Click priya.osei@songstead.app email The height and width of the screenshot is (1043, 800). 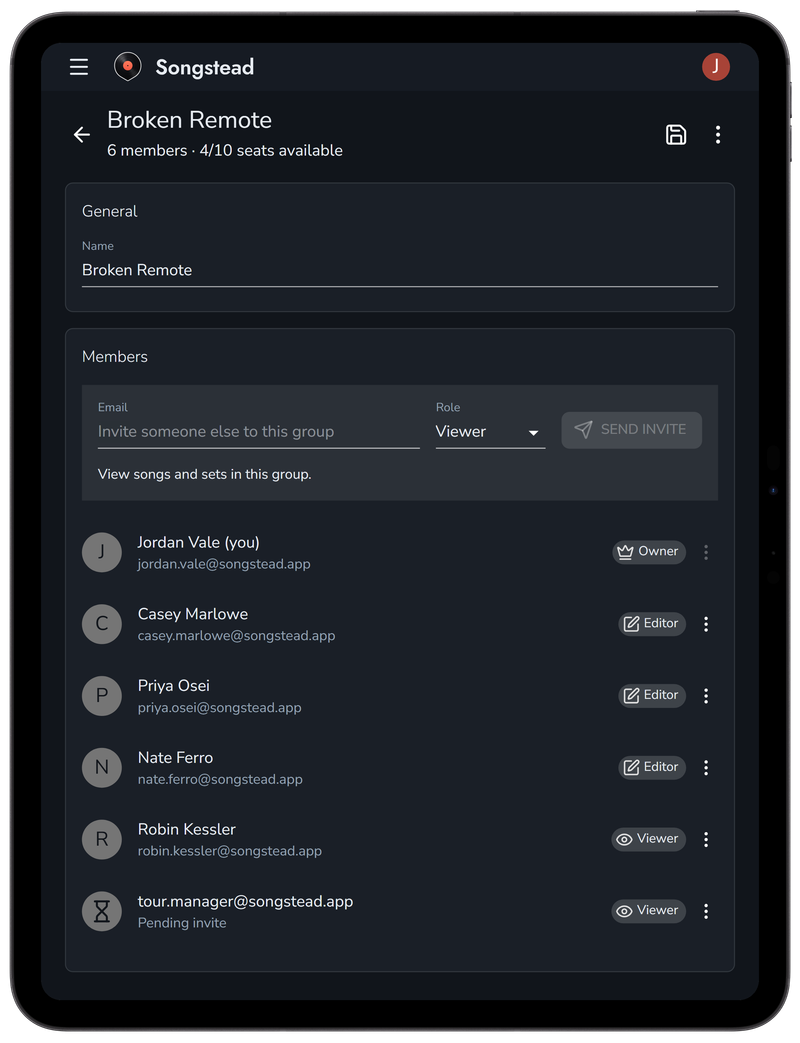(219, 708)
